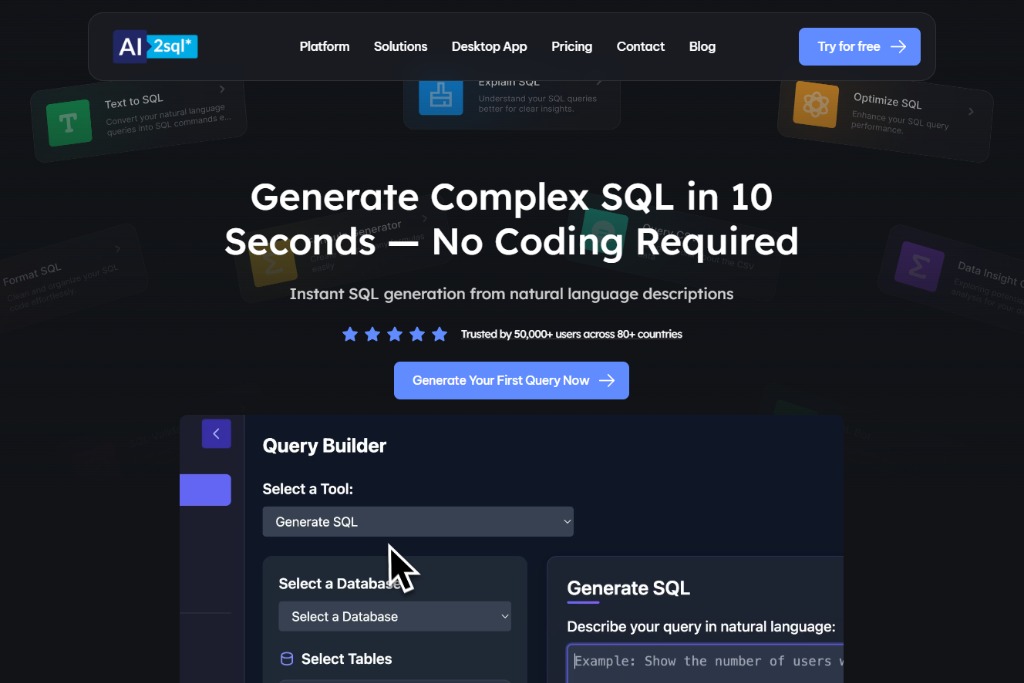Collapse the sidebar with the back chevron
Screen dimensions: 1024x683
click(x=216, y=433)
